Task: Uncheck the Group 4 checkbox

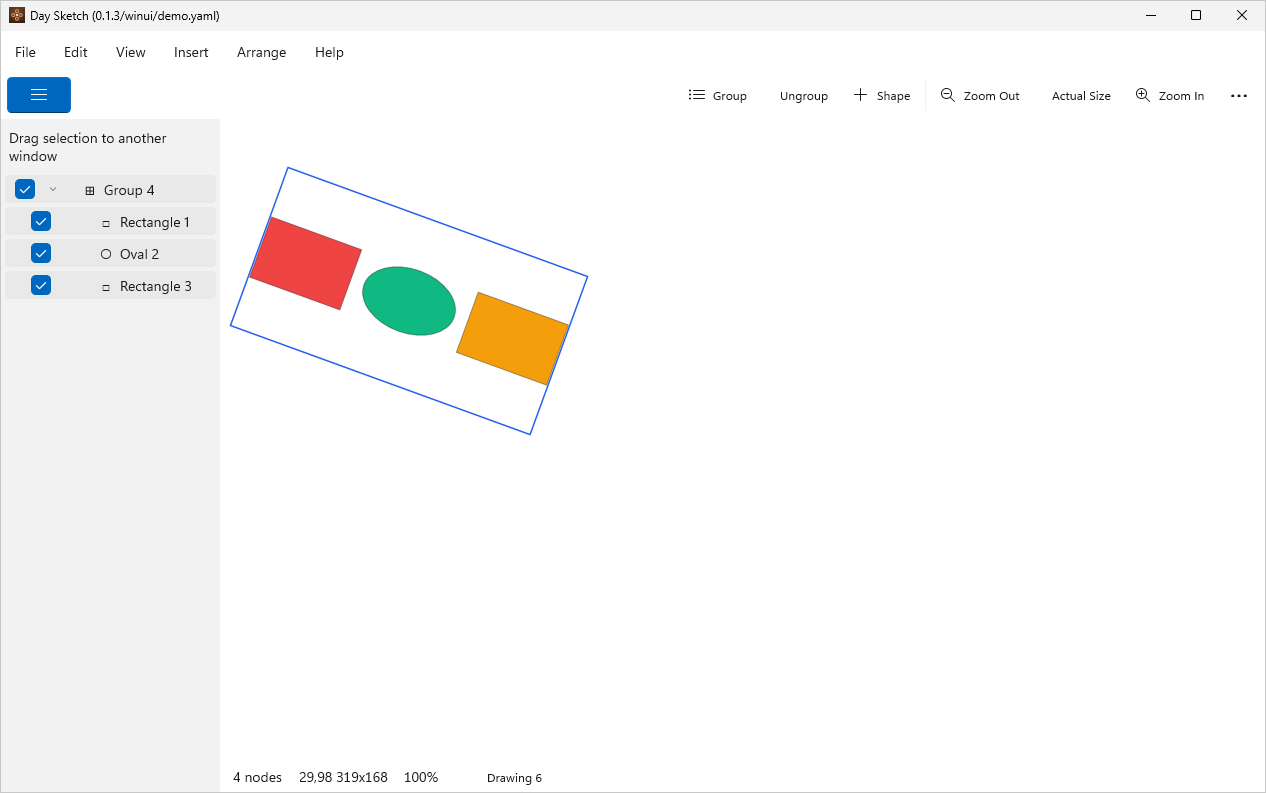Action: coord(25,189)
